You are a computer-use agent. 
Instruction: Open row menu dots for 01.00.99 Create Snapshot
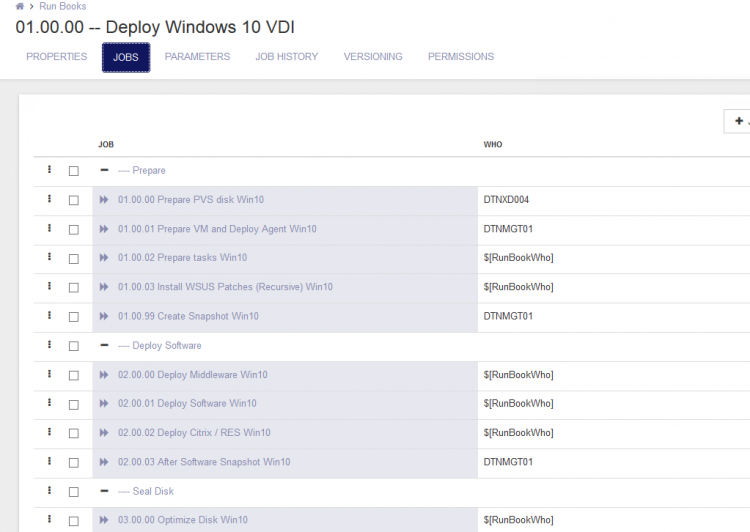49,316
